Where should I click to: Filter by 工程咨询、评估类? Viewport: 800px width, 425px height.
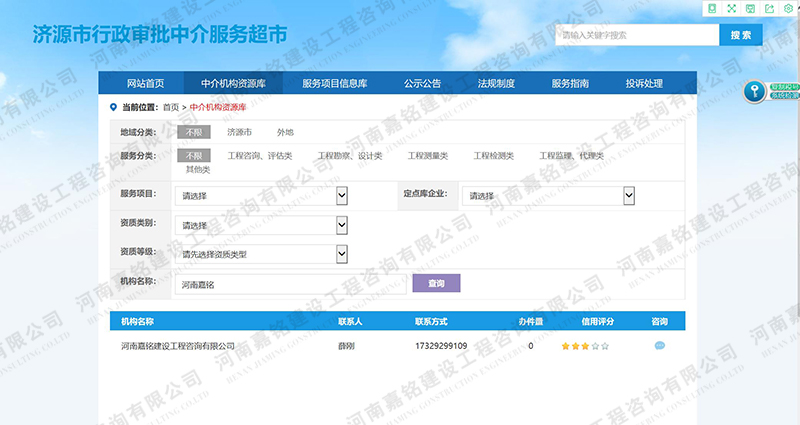pyautogui.click(x=260, y=156)
